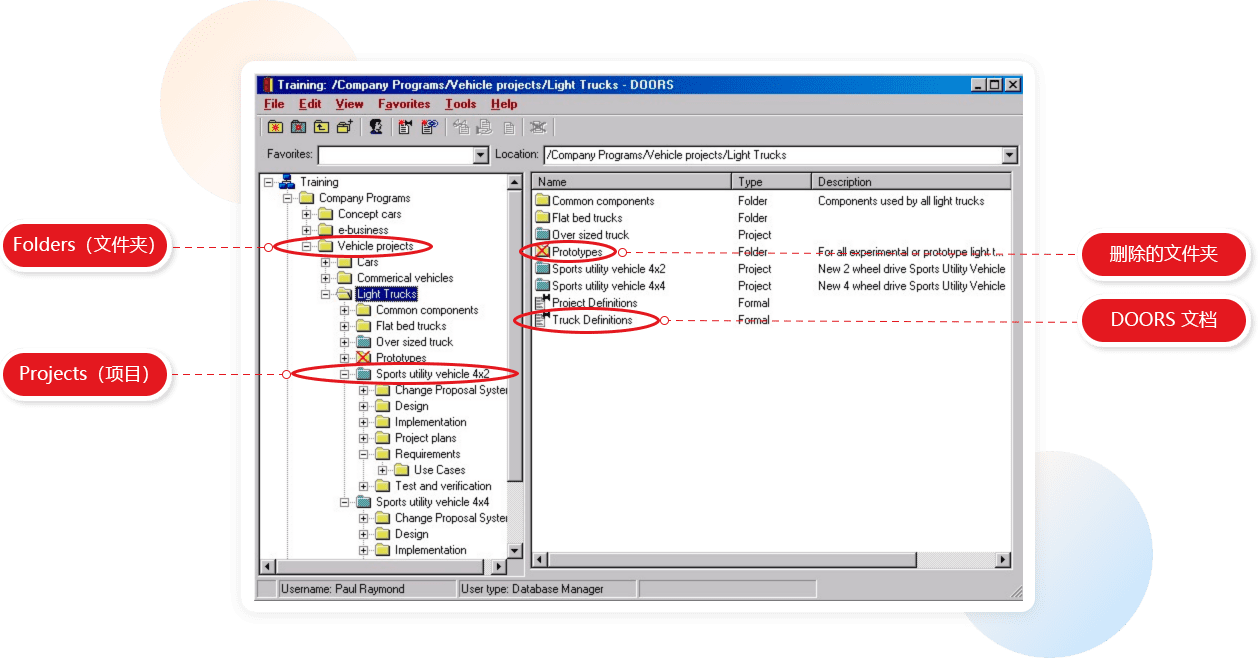Click the Type column header
Screen dimensions: 1258x658
[750, 182]
